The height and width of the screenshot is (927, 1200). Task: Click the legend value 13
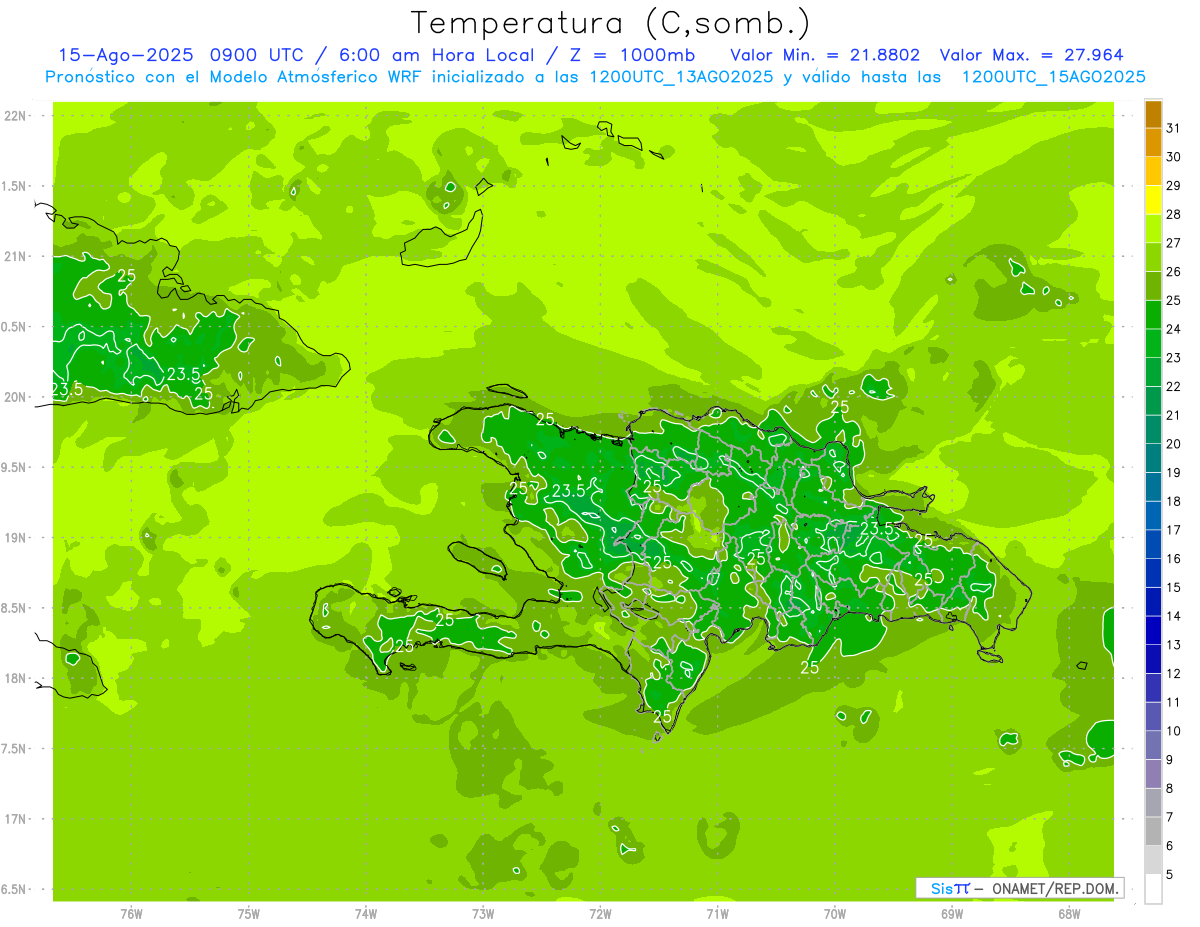(x=1174, y=645)
